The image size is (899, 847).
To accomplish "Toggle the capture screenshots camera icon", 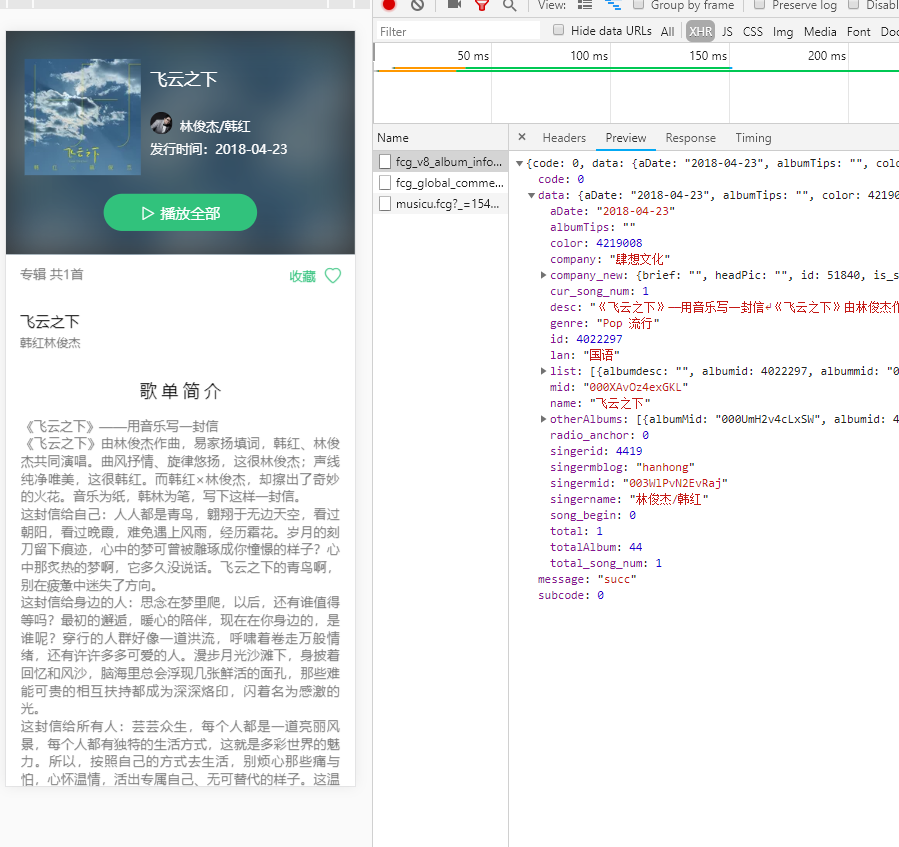I will (x=454, y=5).
